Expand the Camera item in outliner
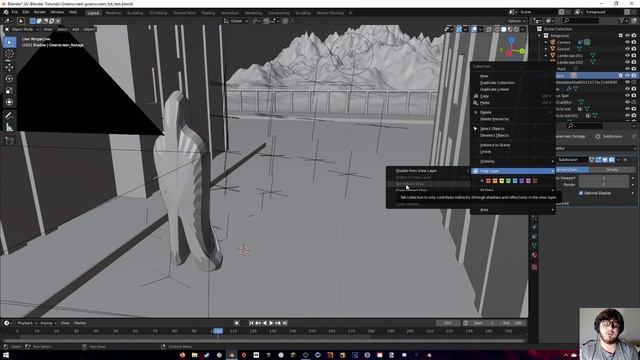This screenshot has height=360, width=640. coord(546,42)
